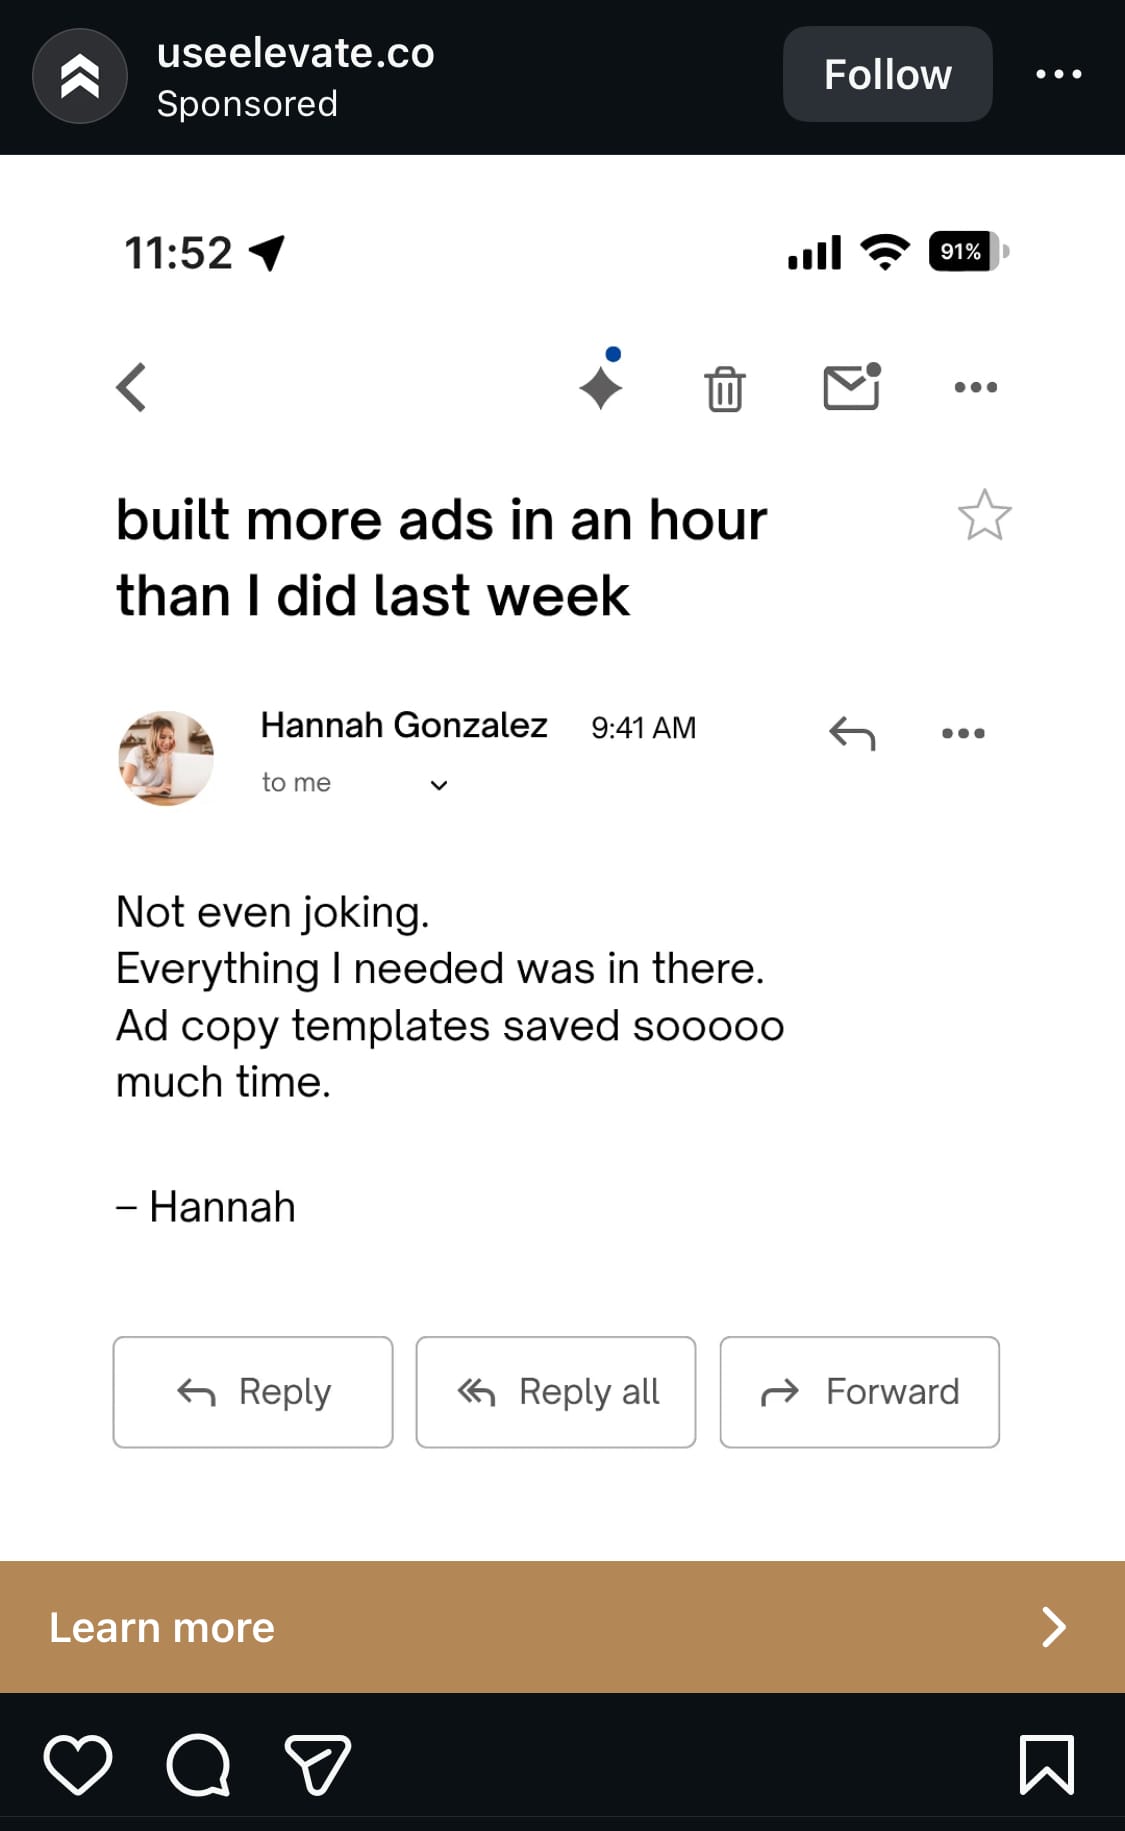Follow the useelevate.co account

(x=887, y=74)
